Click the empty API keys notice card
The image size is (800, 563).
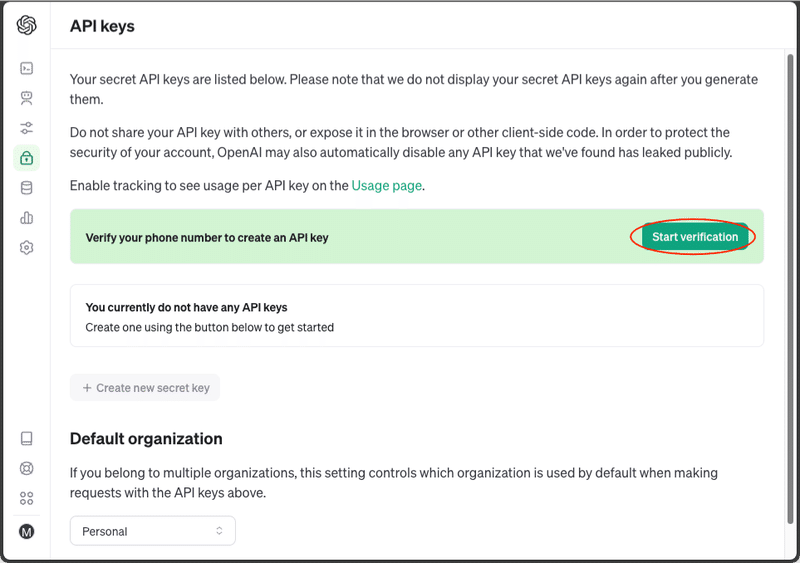tap(416, 316)
